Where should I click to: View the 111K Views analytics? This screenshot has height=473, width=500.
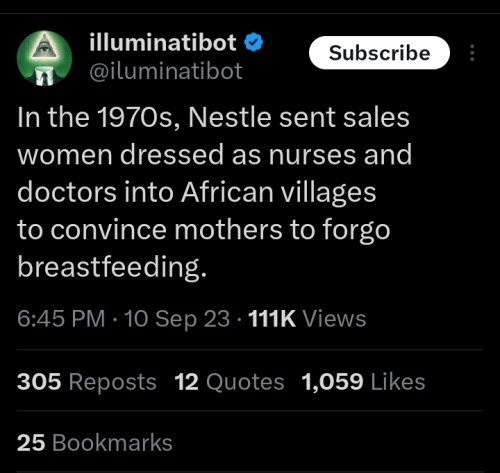pyautogui.click(x=307, y=318)
